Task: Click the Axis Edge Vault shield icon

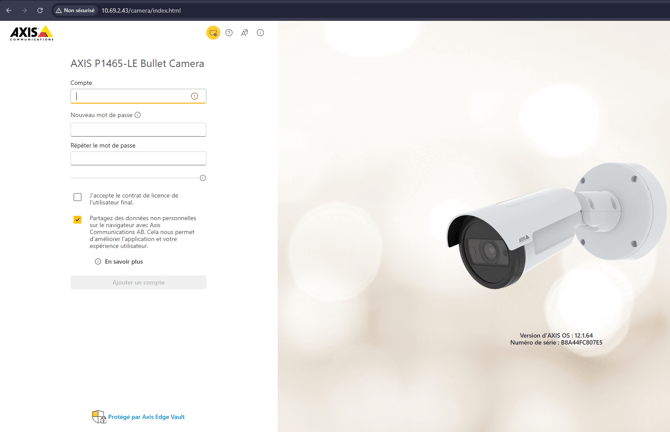Action: point(98,417)
